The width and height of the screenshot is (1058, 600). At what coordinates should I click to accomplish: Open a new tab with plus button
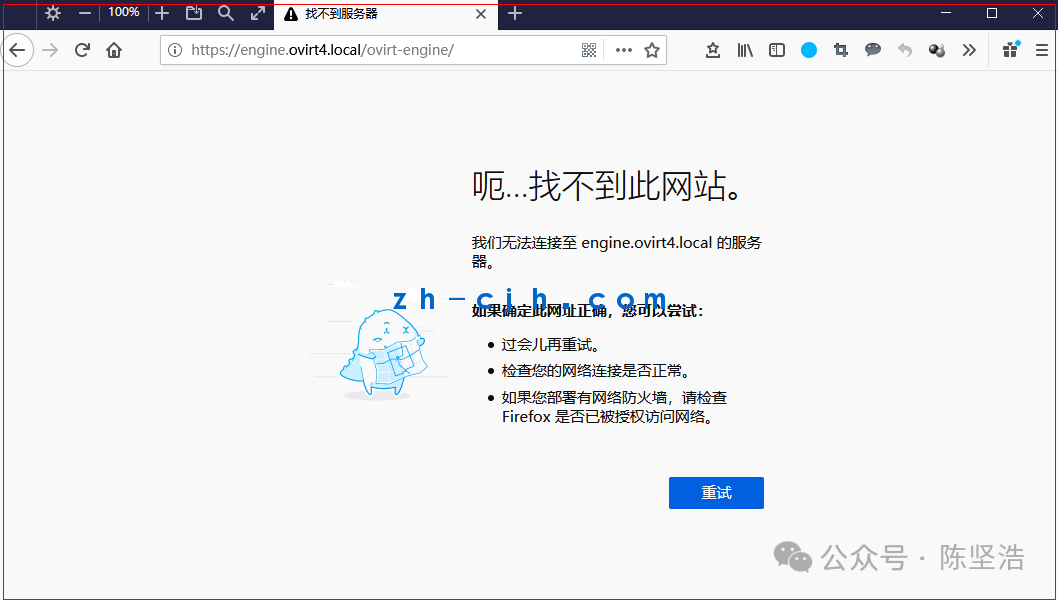click(515, 13)
